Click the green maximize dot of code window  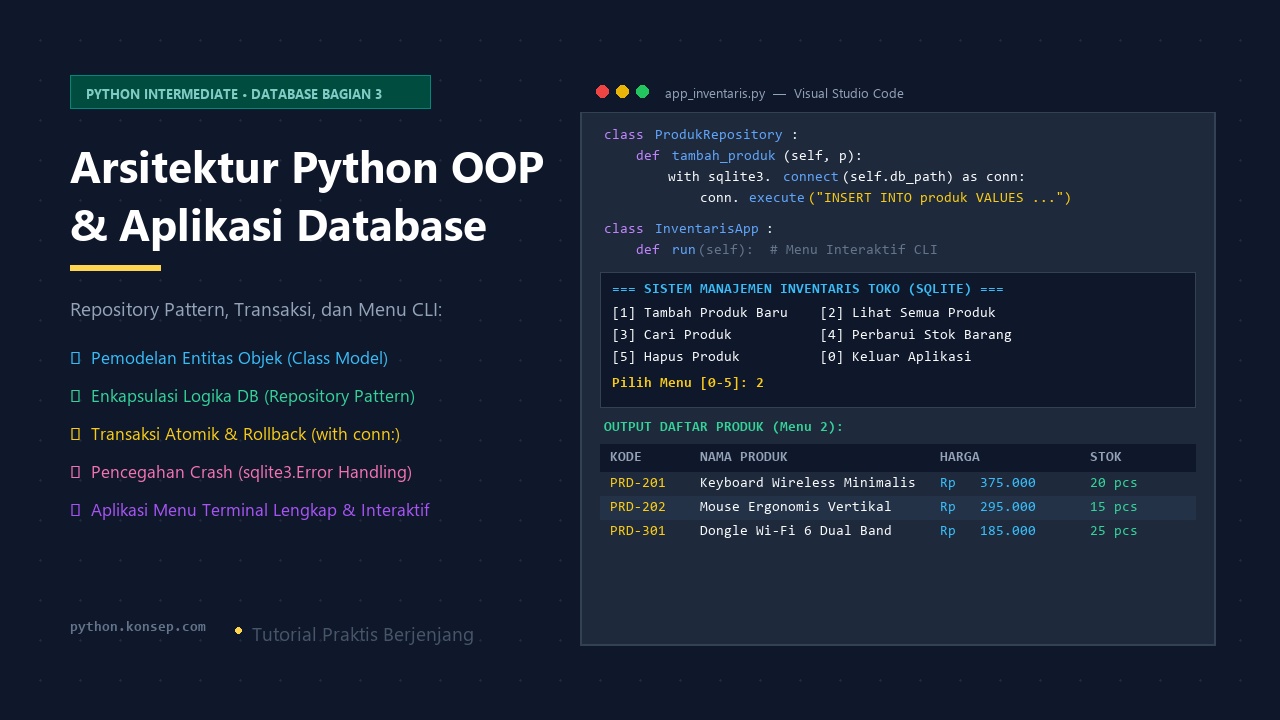click(x=642, y=92)
